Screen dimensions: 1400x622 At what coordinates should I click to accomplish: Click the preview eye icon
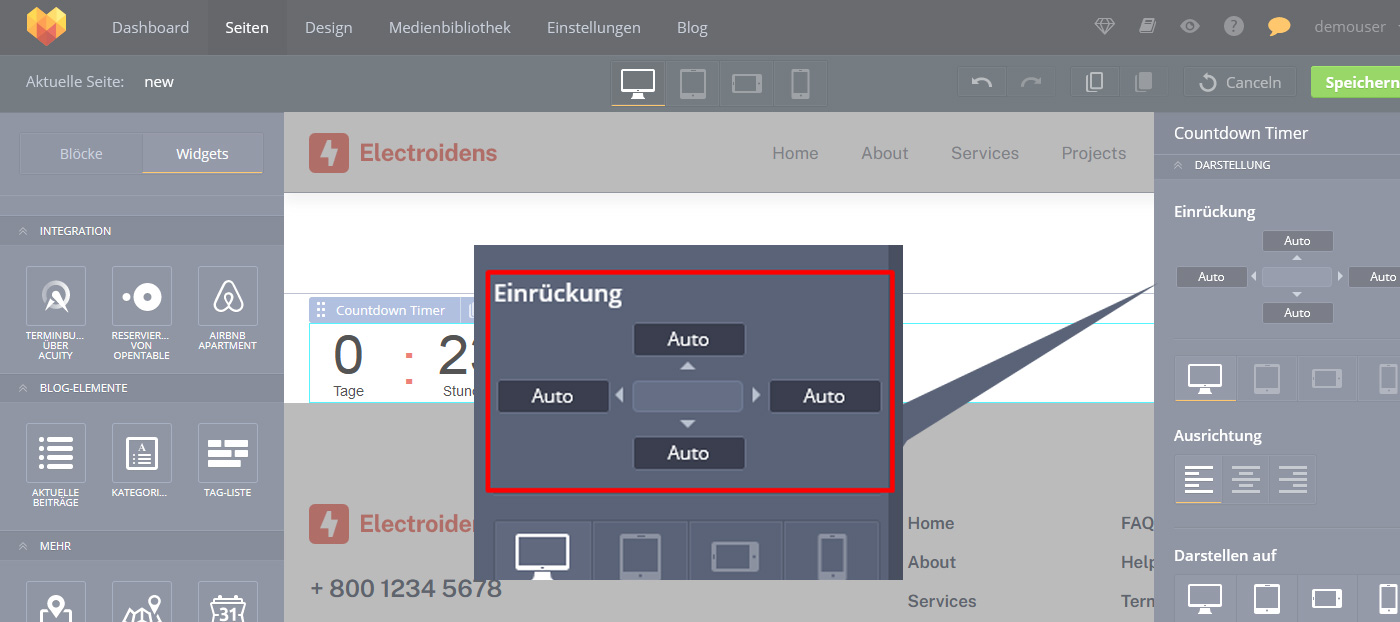(x=1189, y=27)
